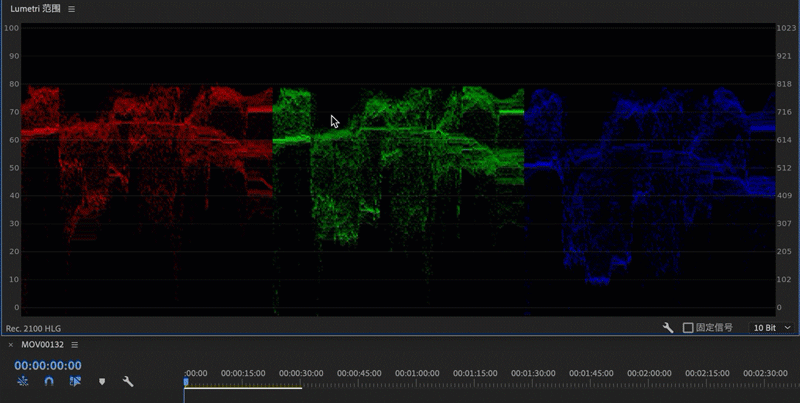Add a marker with the marker icon
Viewport: 800px width, 403px height.
coord(102,382)
